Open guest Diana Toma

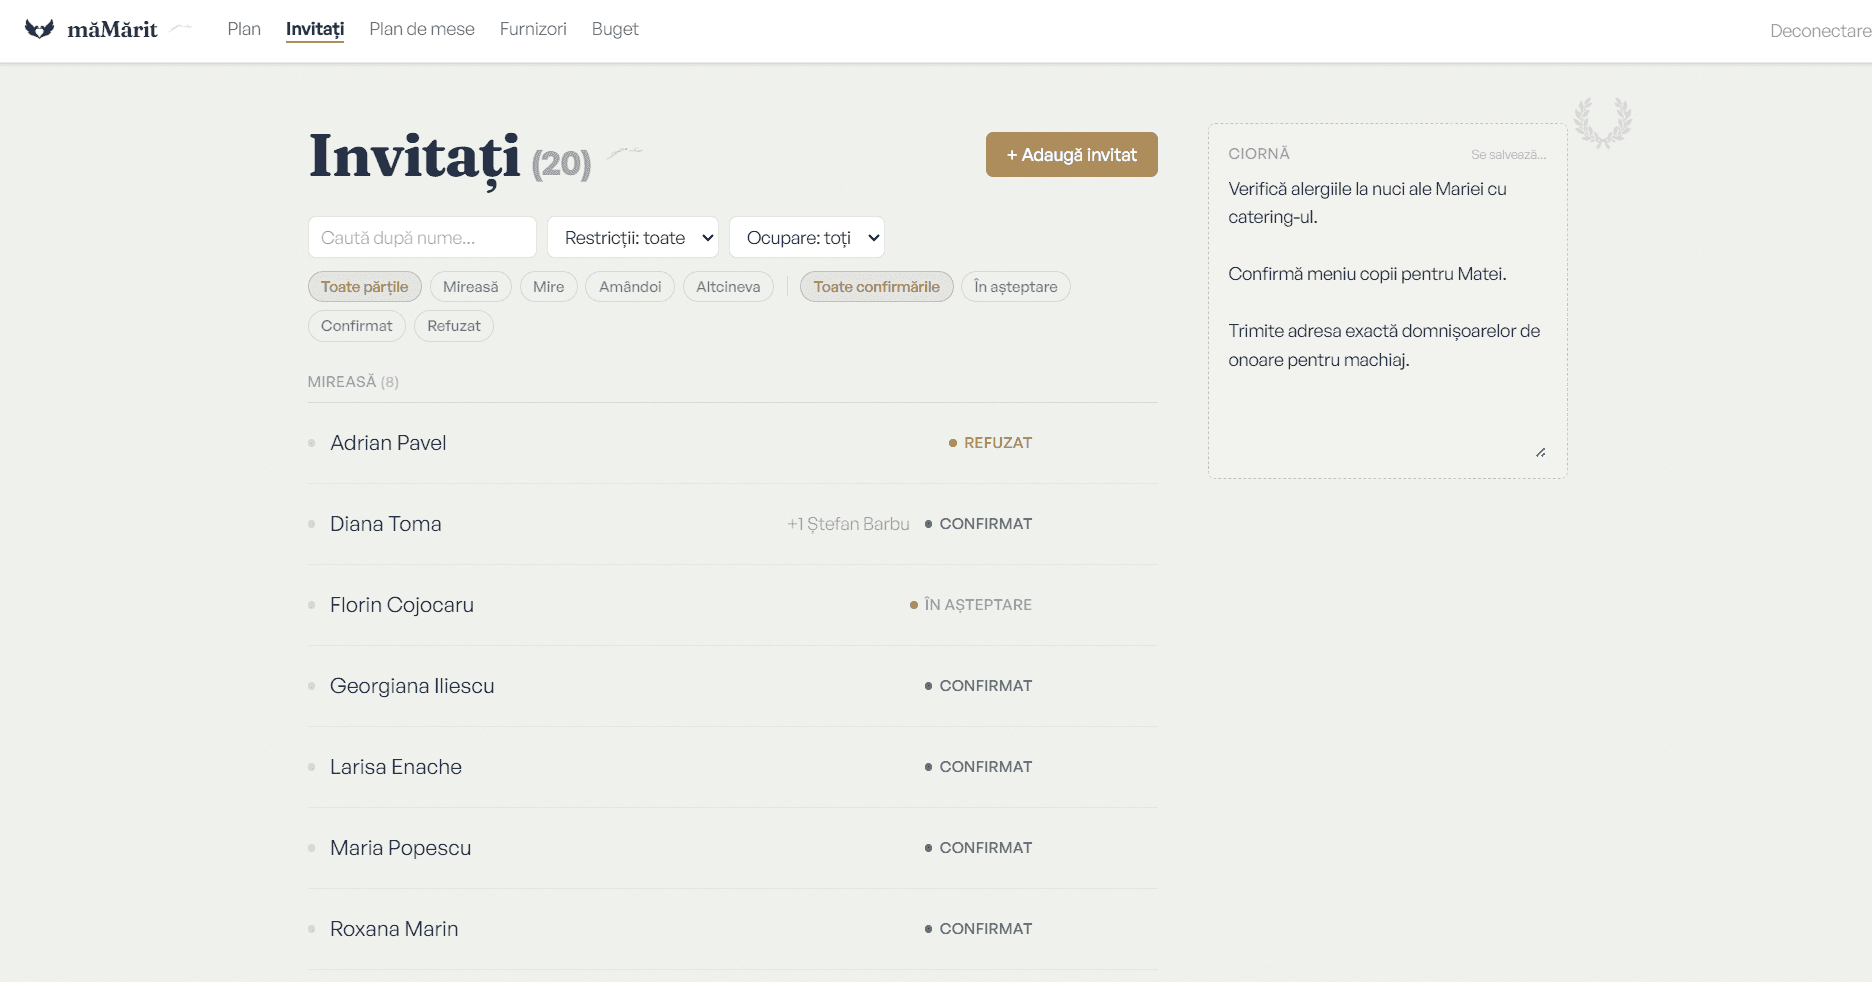tap(385, 524)
